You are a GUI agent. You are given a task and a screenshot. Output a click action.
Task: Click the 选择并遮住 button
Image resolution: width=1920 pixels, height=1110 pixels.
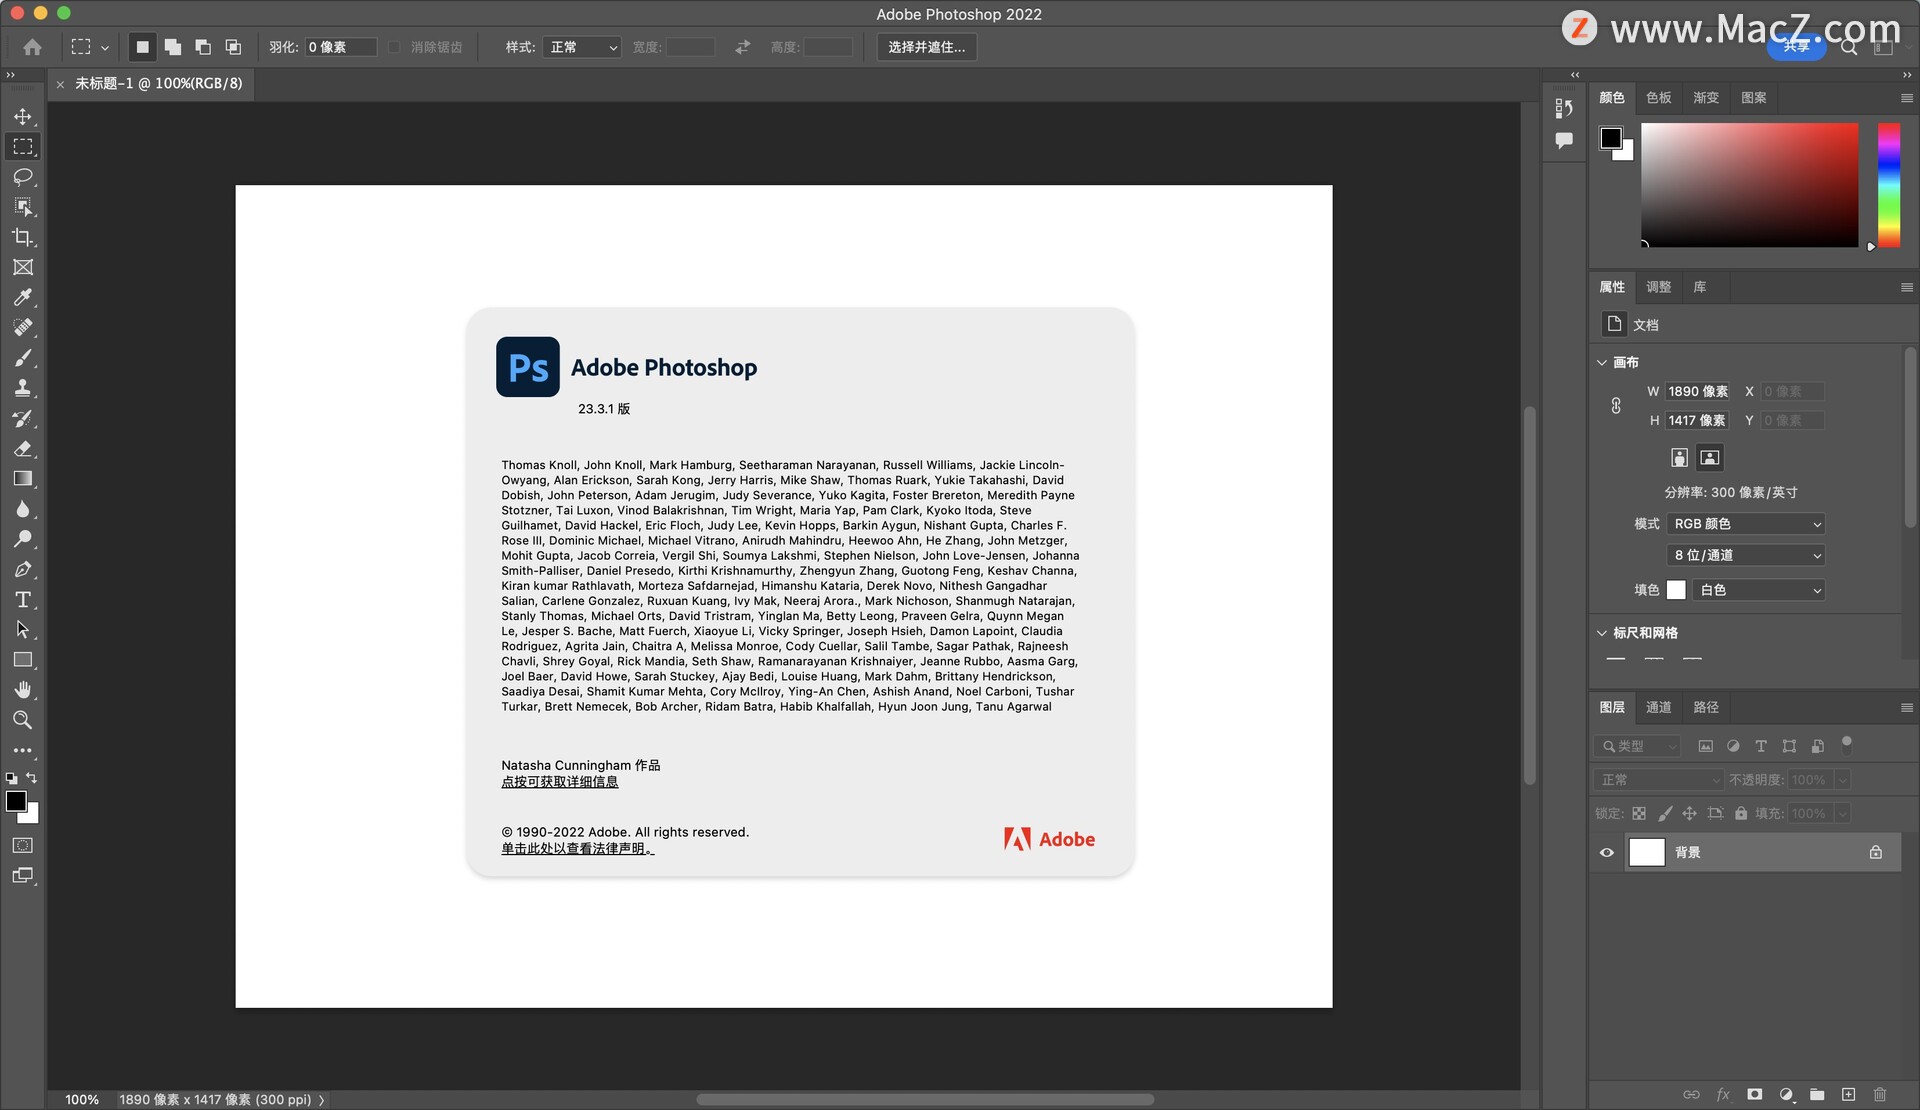(926, 47)
